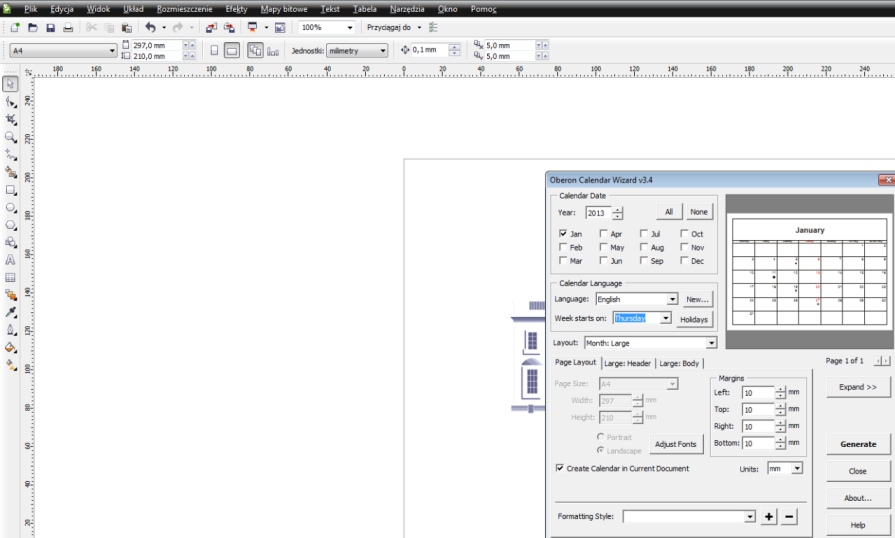Viewport: 895px width, 538px height.
Task: Click the Print icon in toolbar
Action: point(67,28)
